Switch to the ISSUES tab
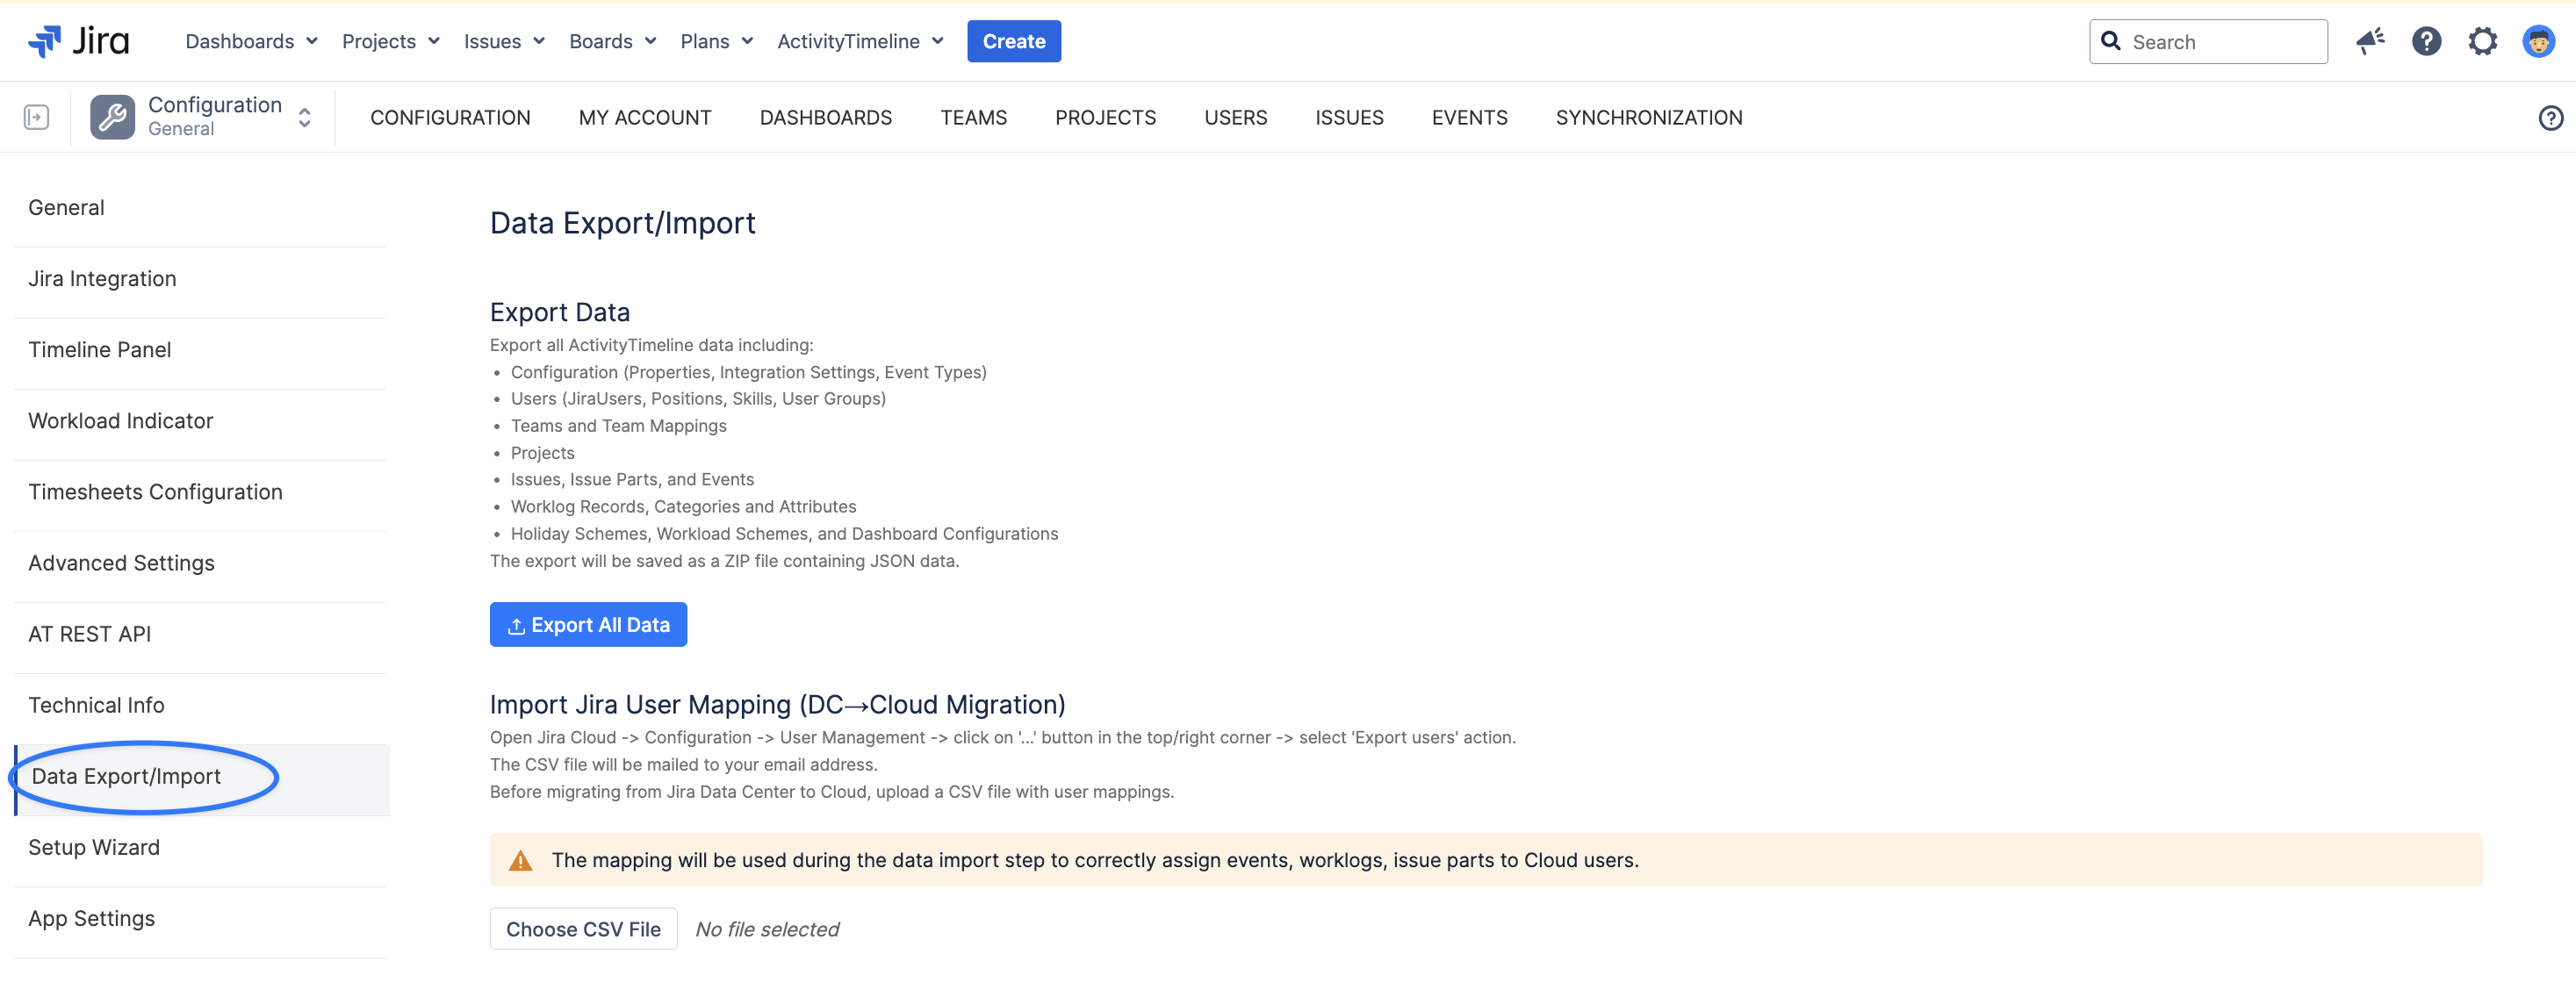 1349,117
